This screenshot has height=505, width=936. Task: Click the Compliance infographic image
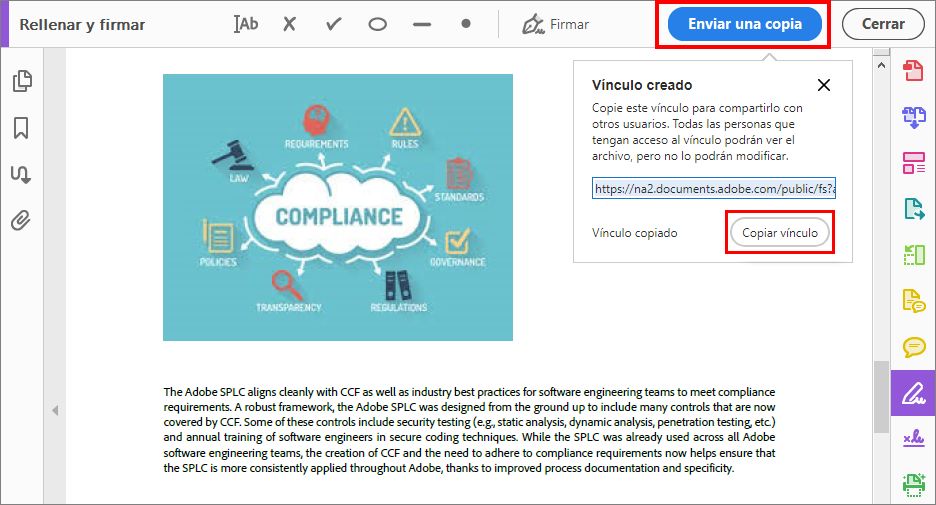(338, 207)
